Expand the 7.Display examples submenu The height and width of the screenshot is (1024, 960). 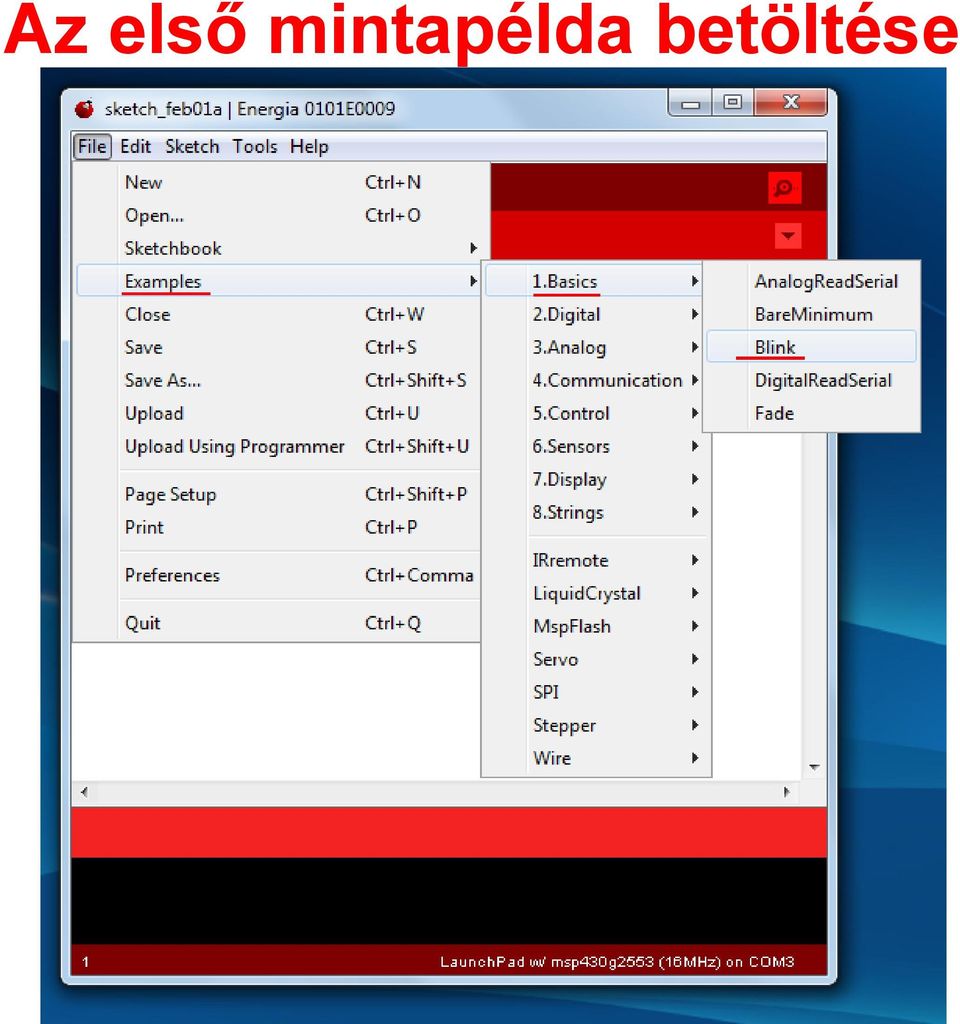[595, 479]
